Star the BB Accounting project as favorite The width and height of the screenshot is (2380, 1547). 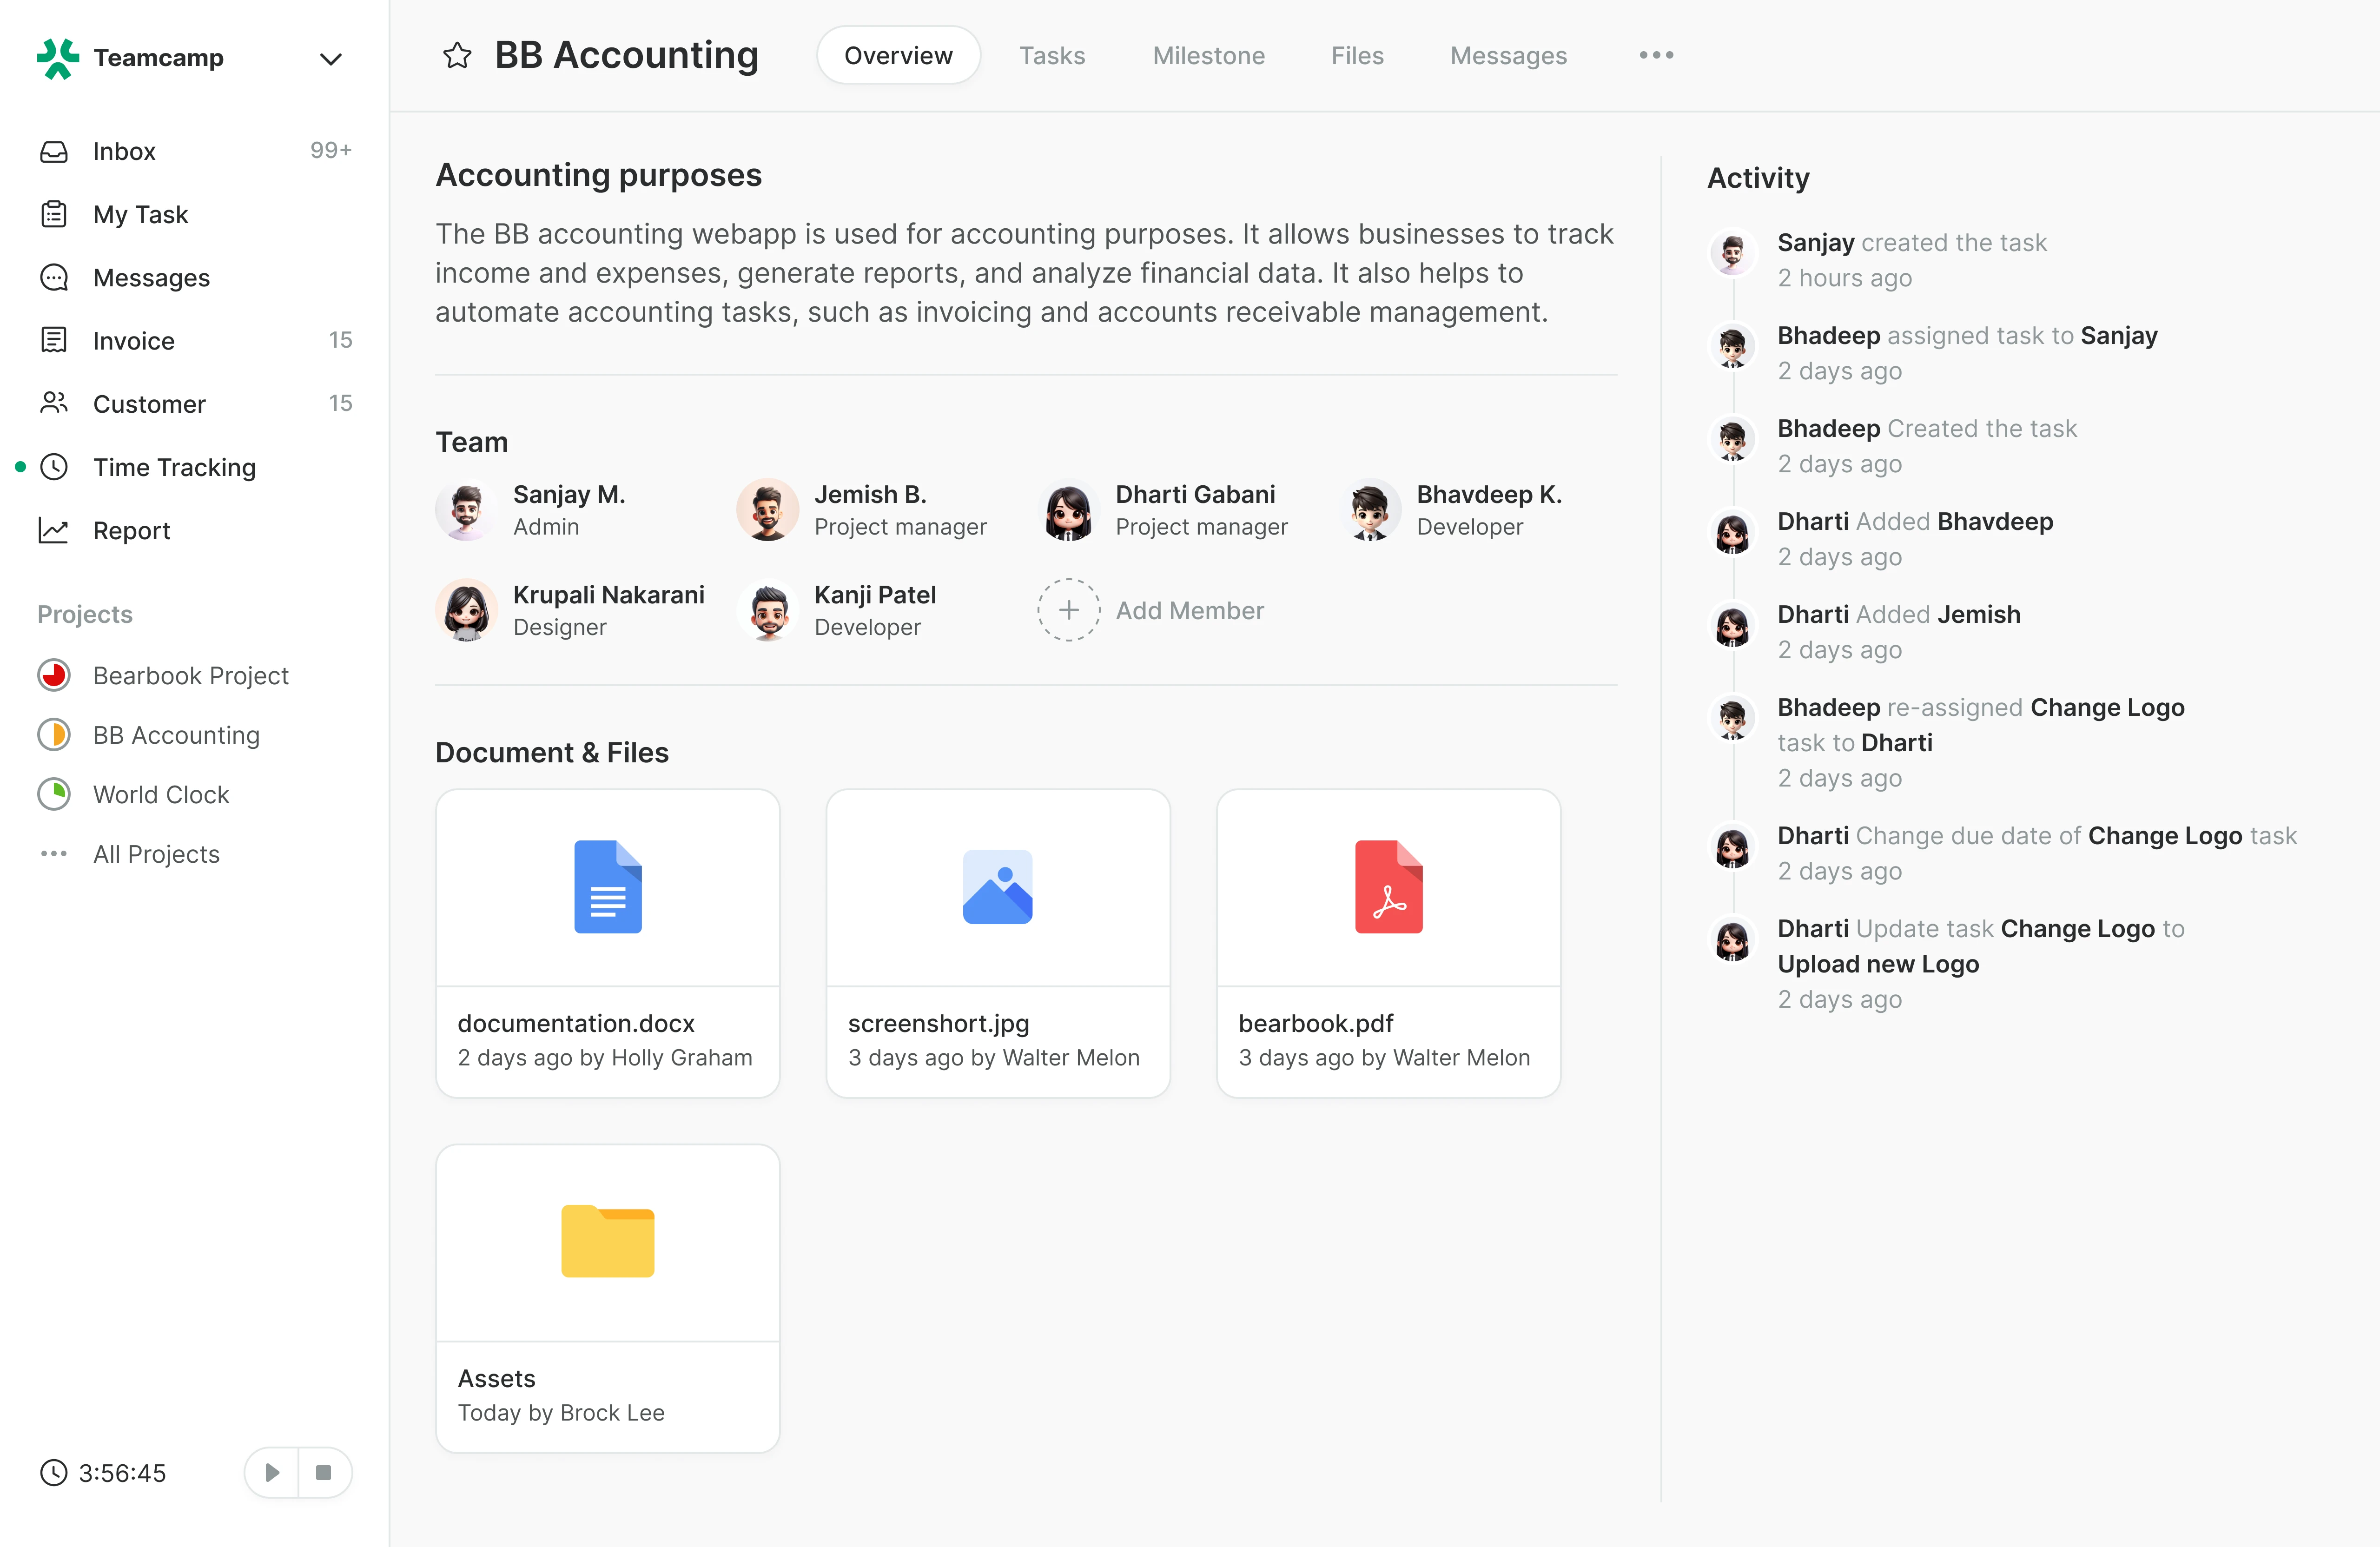pyautogui.click(x=457, y=55)
